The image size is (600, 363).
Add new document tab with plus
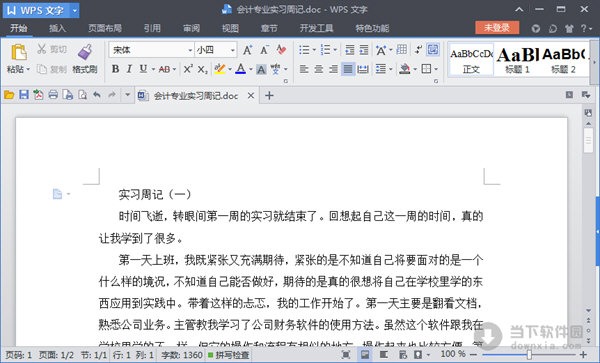coord(269,95)
